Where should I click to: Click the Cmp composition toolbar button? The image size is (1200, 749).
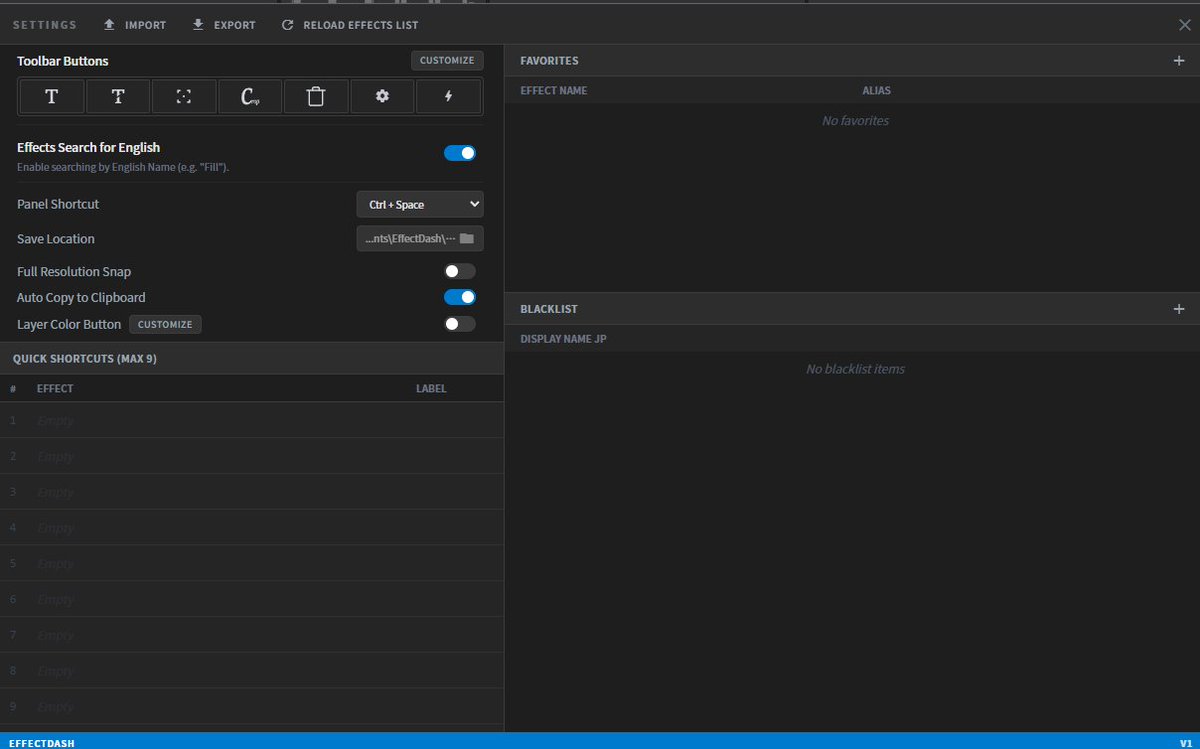point(250,97)
